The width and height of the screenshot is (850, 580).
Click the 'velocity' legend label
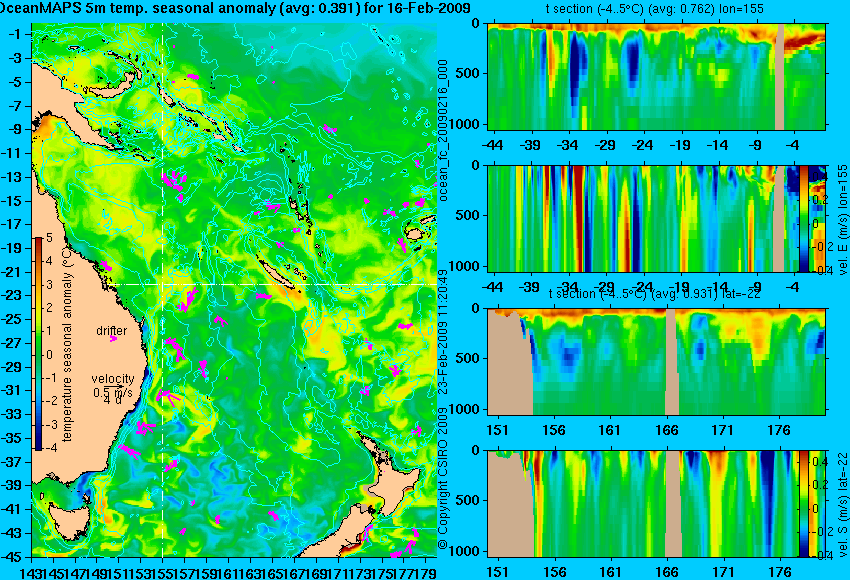point(113,378)
